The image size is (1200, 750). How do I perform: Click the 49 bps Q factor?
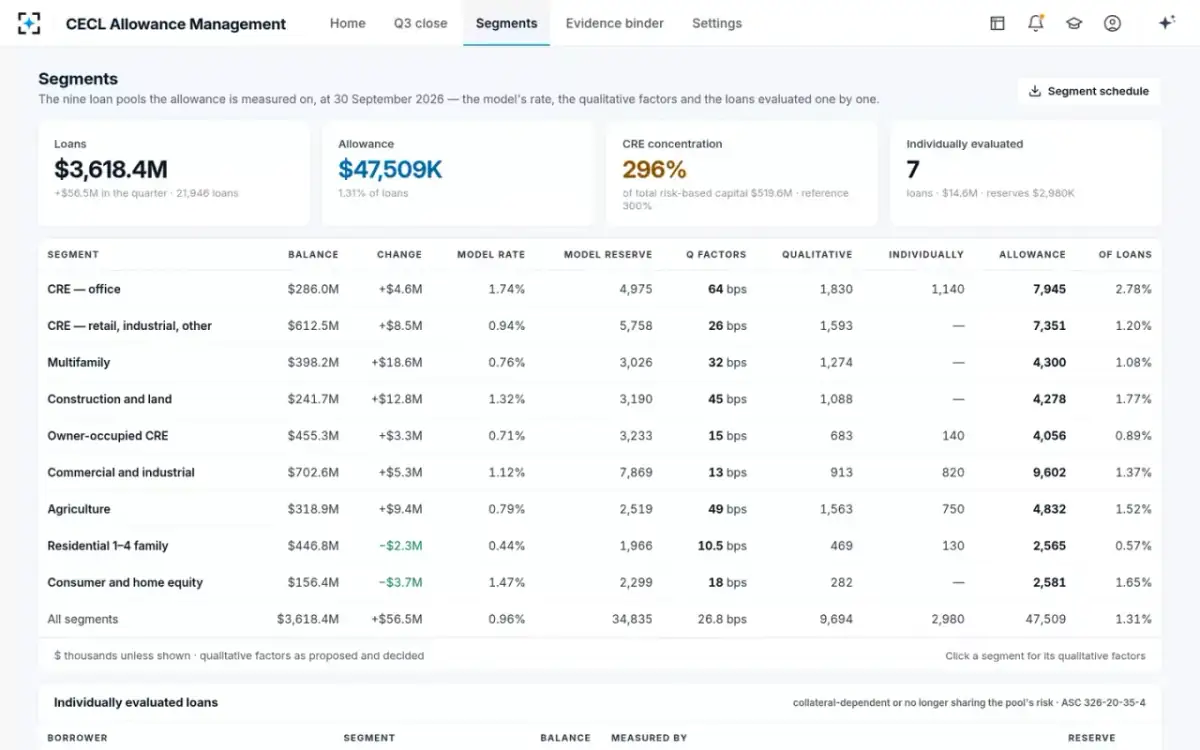(x=727, y=509)
